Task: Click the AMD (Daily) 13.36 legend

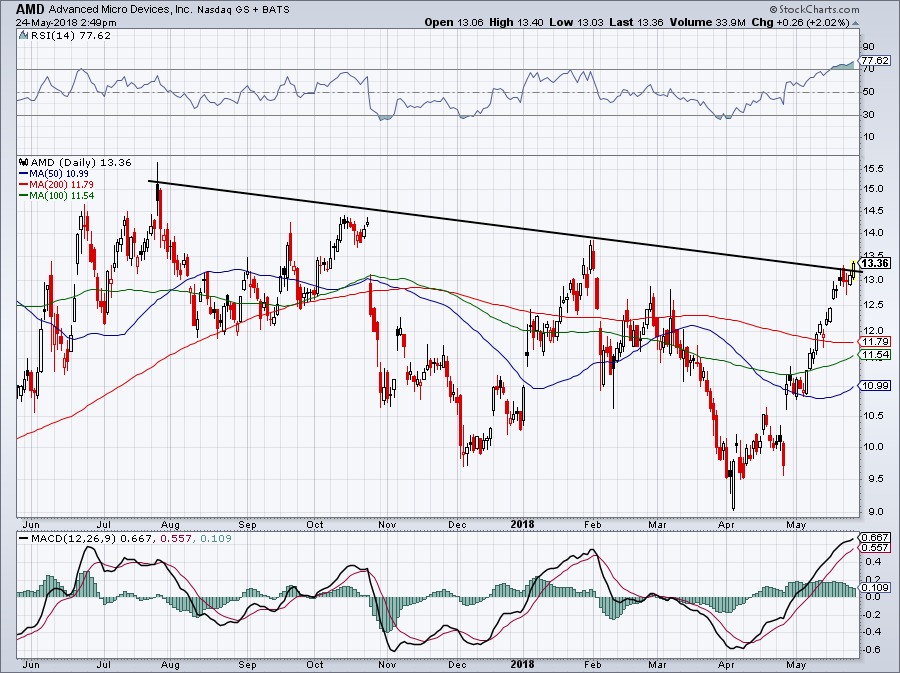Action: pyautogui.click(x=81, y=163)
